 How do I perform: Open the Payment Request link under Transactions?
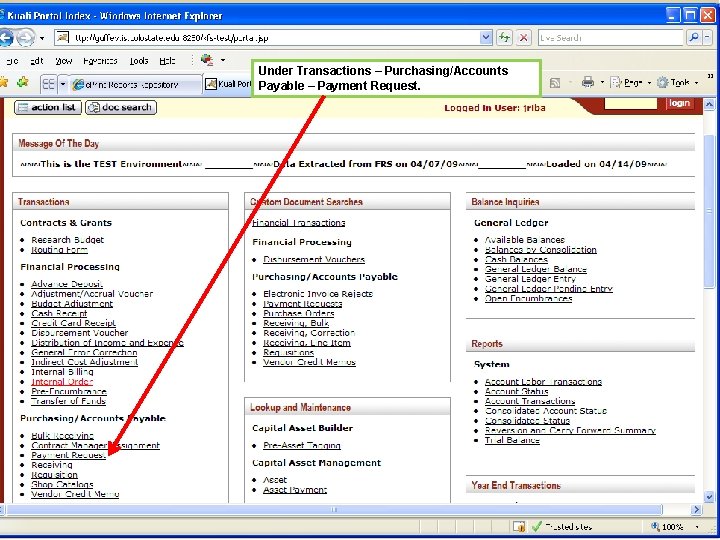click(x=68, y=455)
